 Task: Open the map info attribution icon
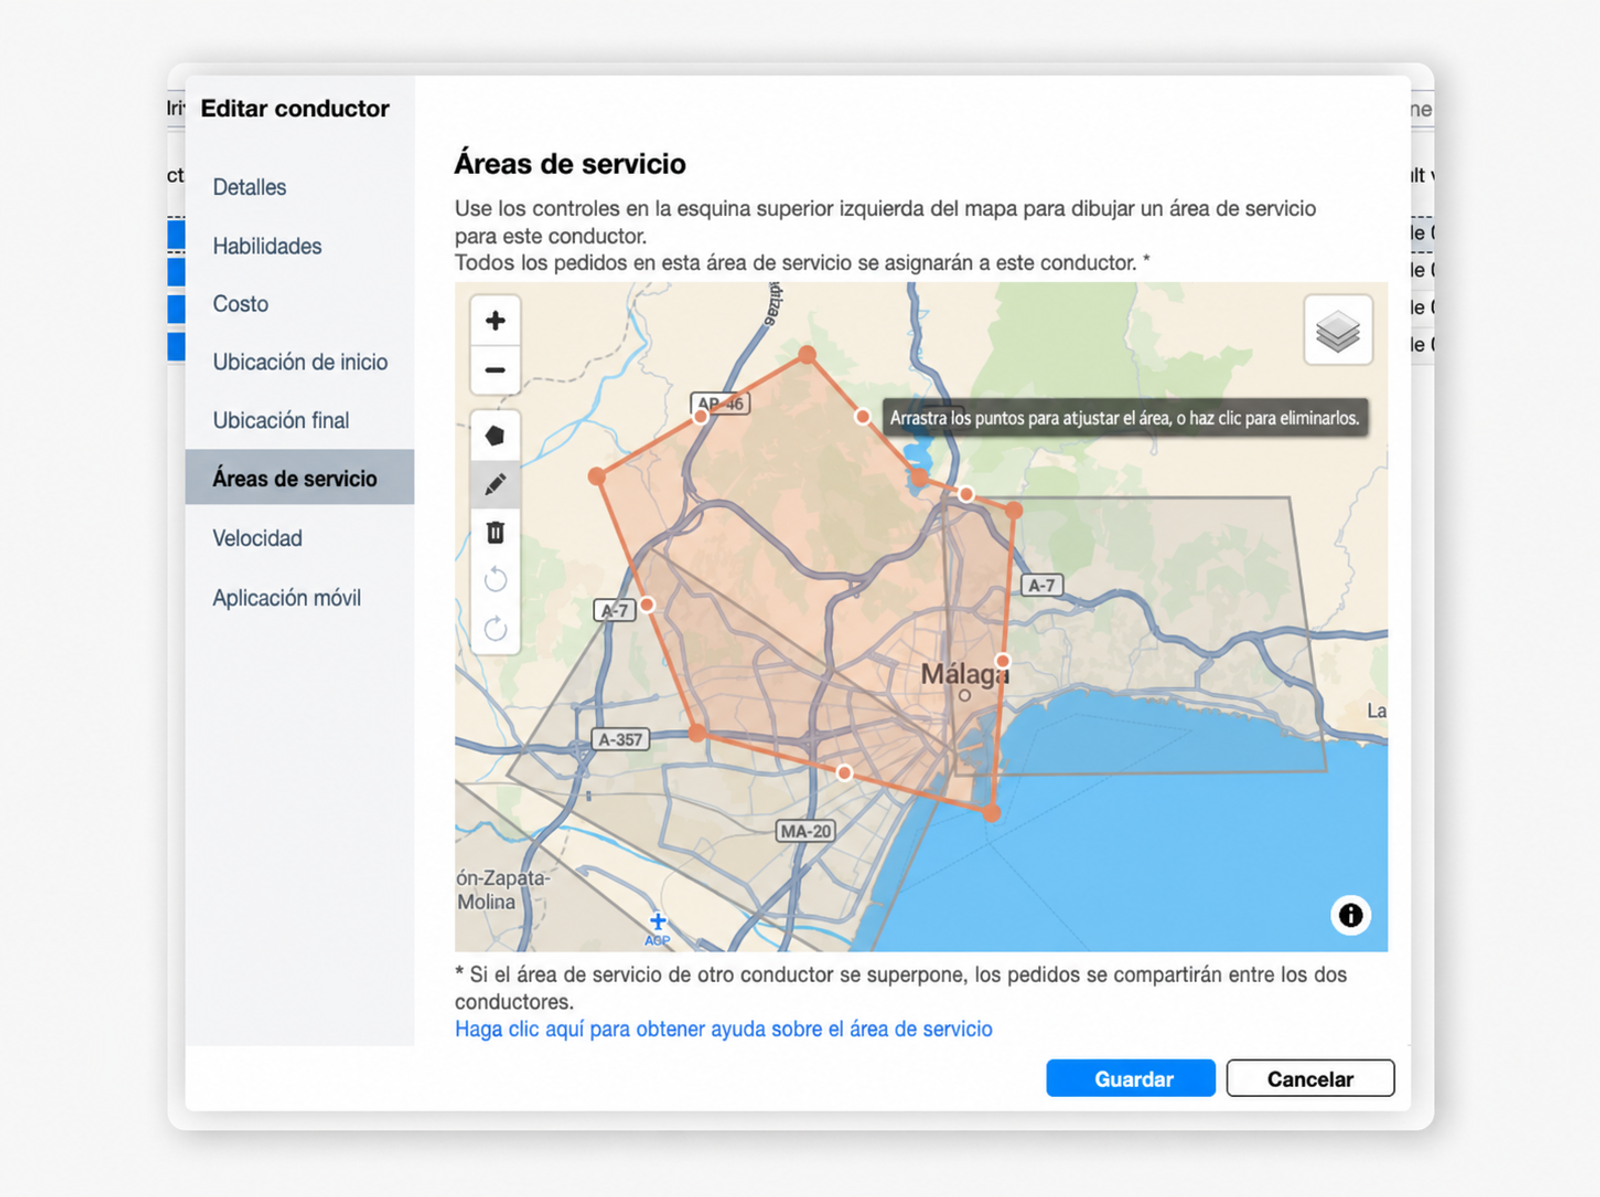(x=1350, y=915)
